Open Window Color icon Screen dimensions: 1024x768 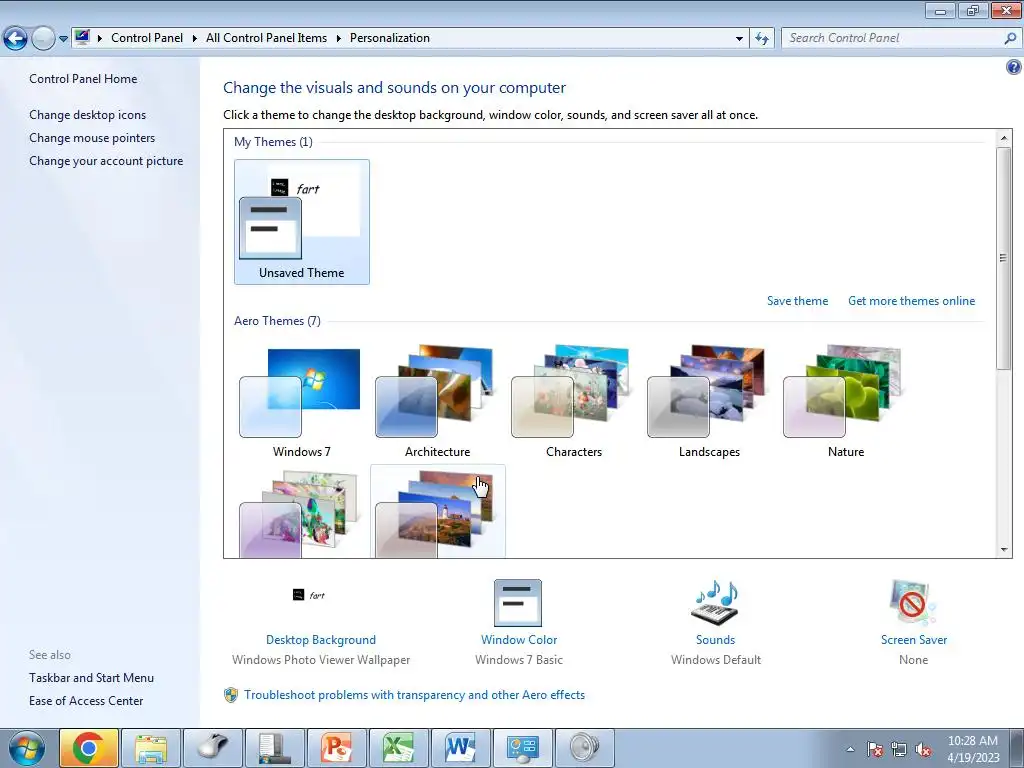pyautogui.click(x=518, y=603)
